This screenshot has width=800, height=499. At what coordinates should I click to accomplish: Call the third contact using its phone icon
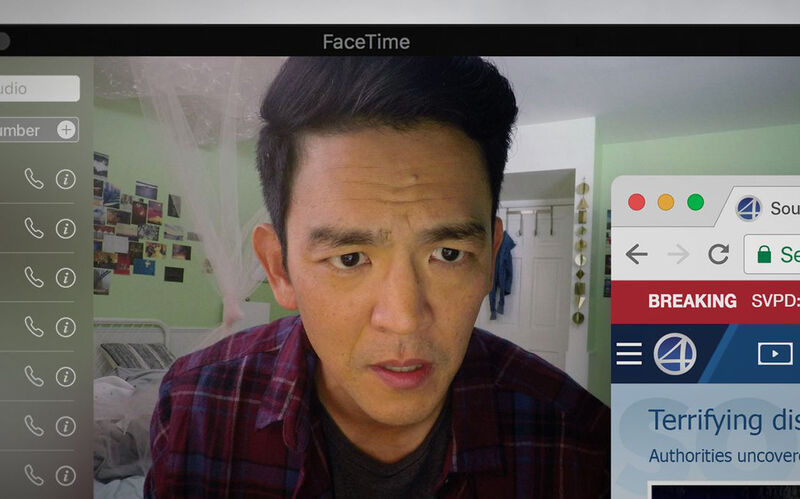[34, 278]
